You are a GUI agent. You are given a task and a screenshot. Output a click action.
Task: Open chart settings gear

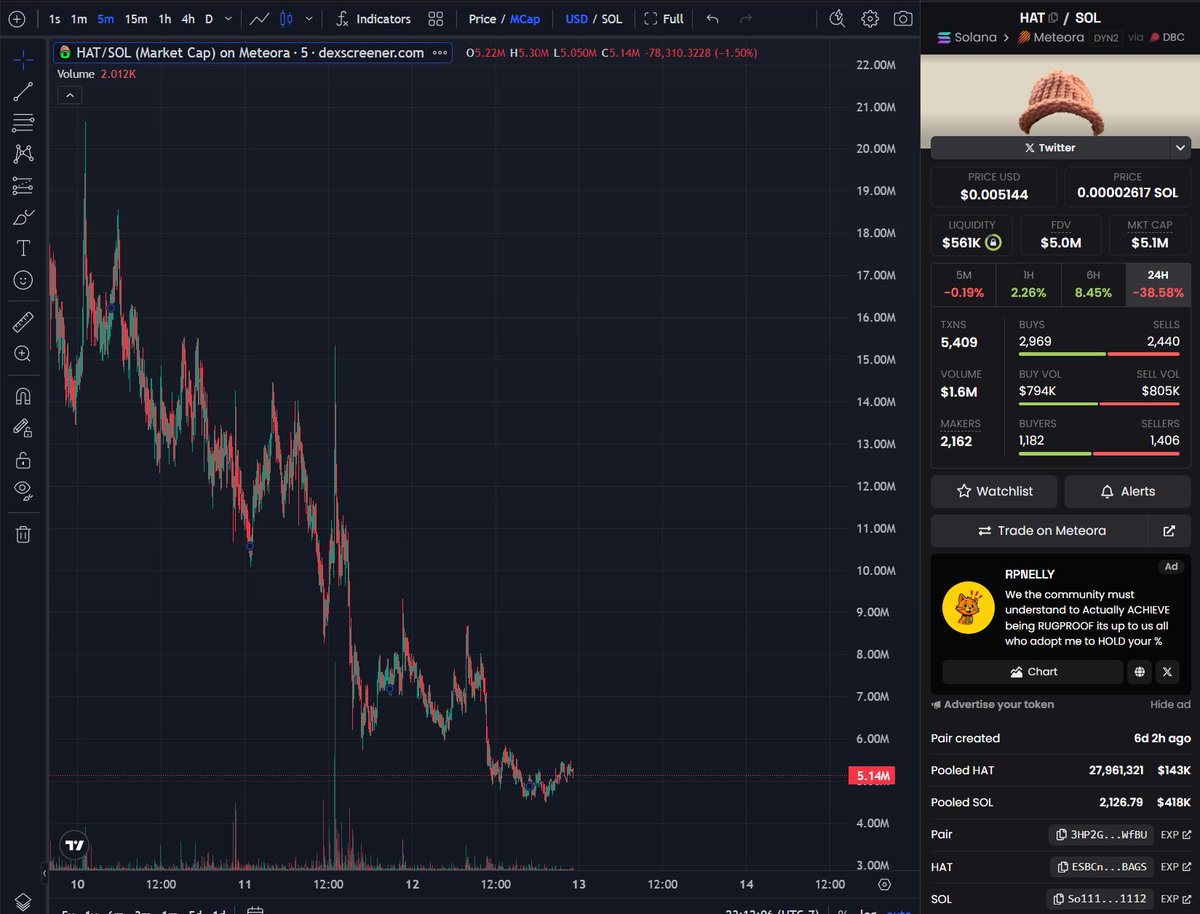click(x=870, y=19)
